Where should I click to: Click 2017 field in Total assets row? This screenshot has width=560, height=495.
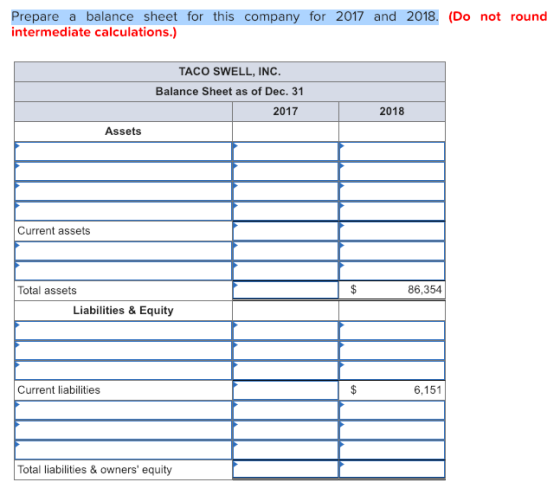tap(285, 290)
